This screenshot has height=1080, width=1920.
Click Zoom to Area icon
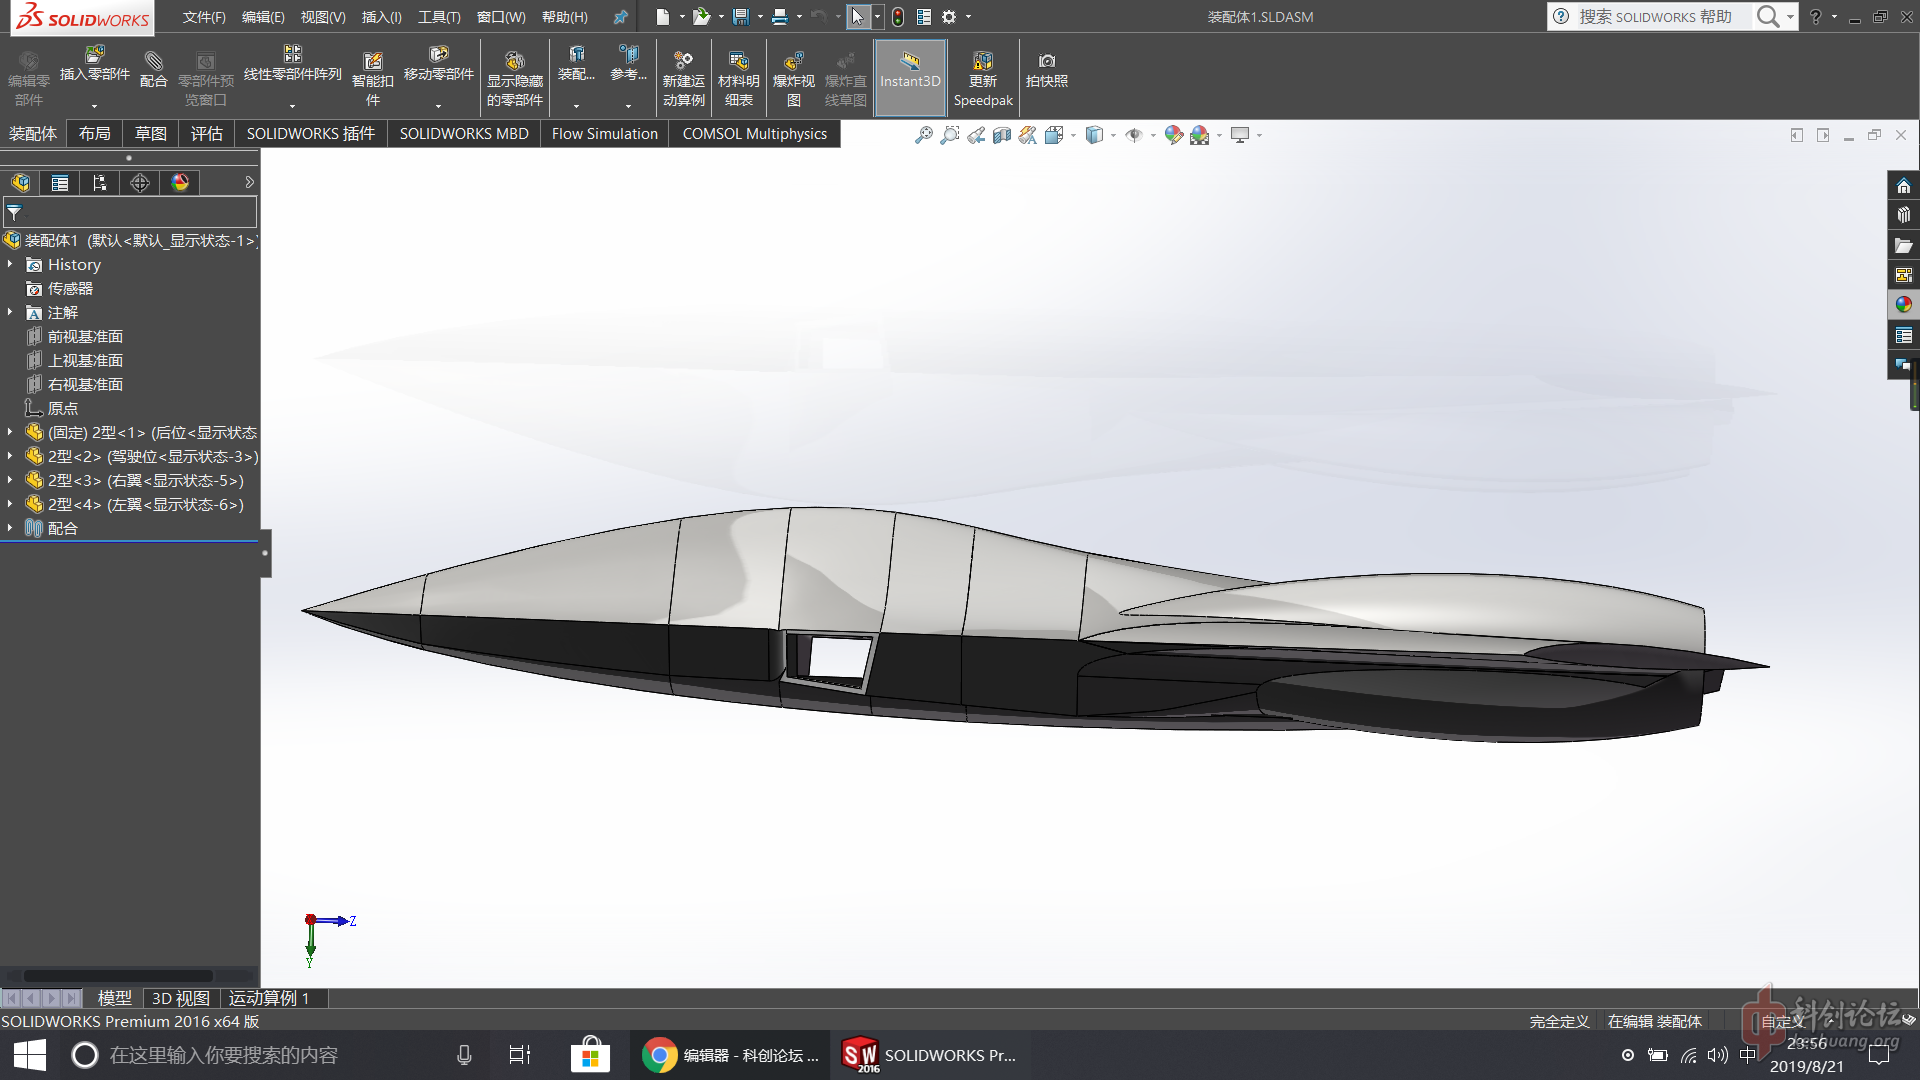pos(949,135)
